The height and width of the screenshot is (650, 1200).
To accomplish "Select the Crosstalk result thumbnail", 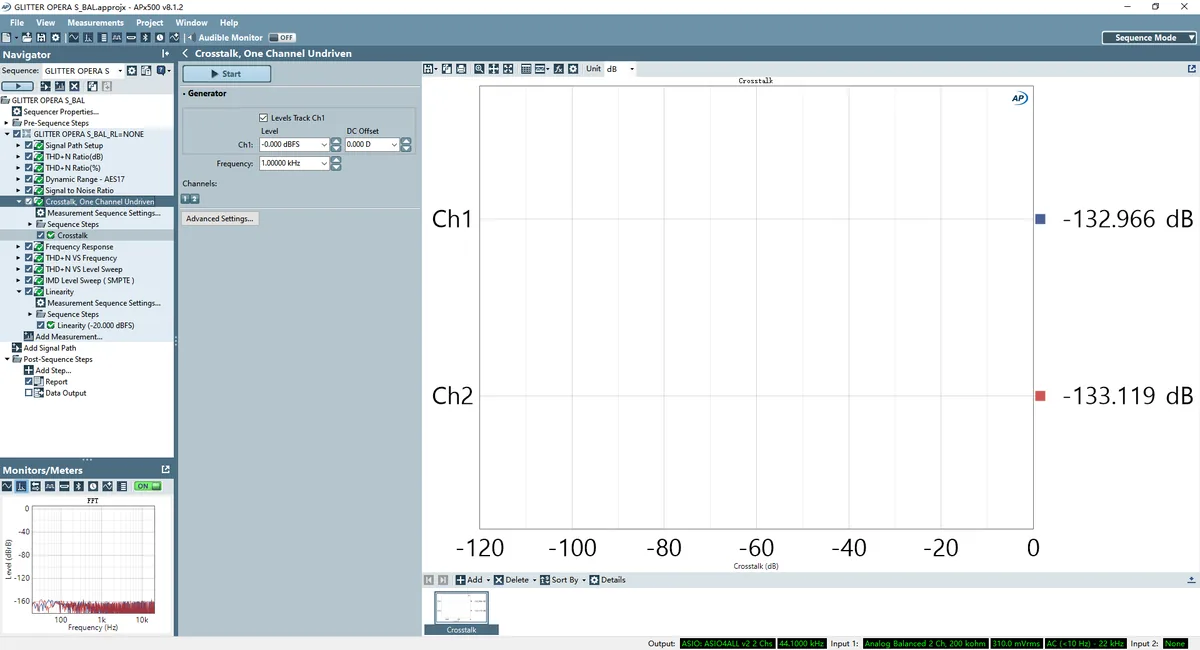I will point(462,613).
